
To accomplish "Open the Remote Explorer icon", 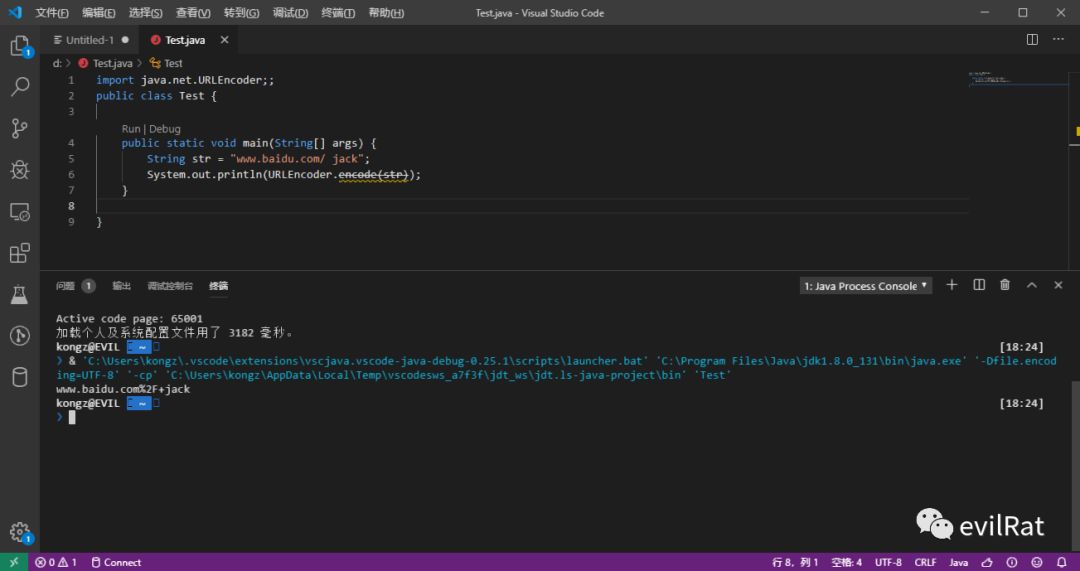I will click(19, 211).
